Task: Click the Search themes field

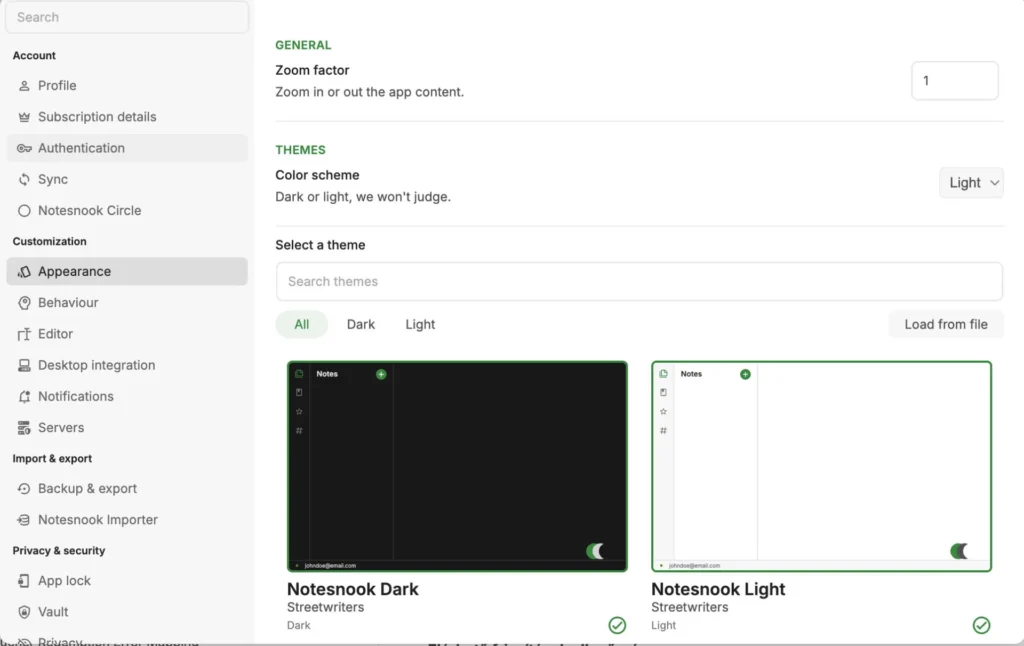Action: (639, 282)
